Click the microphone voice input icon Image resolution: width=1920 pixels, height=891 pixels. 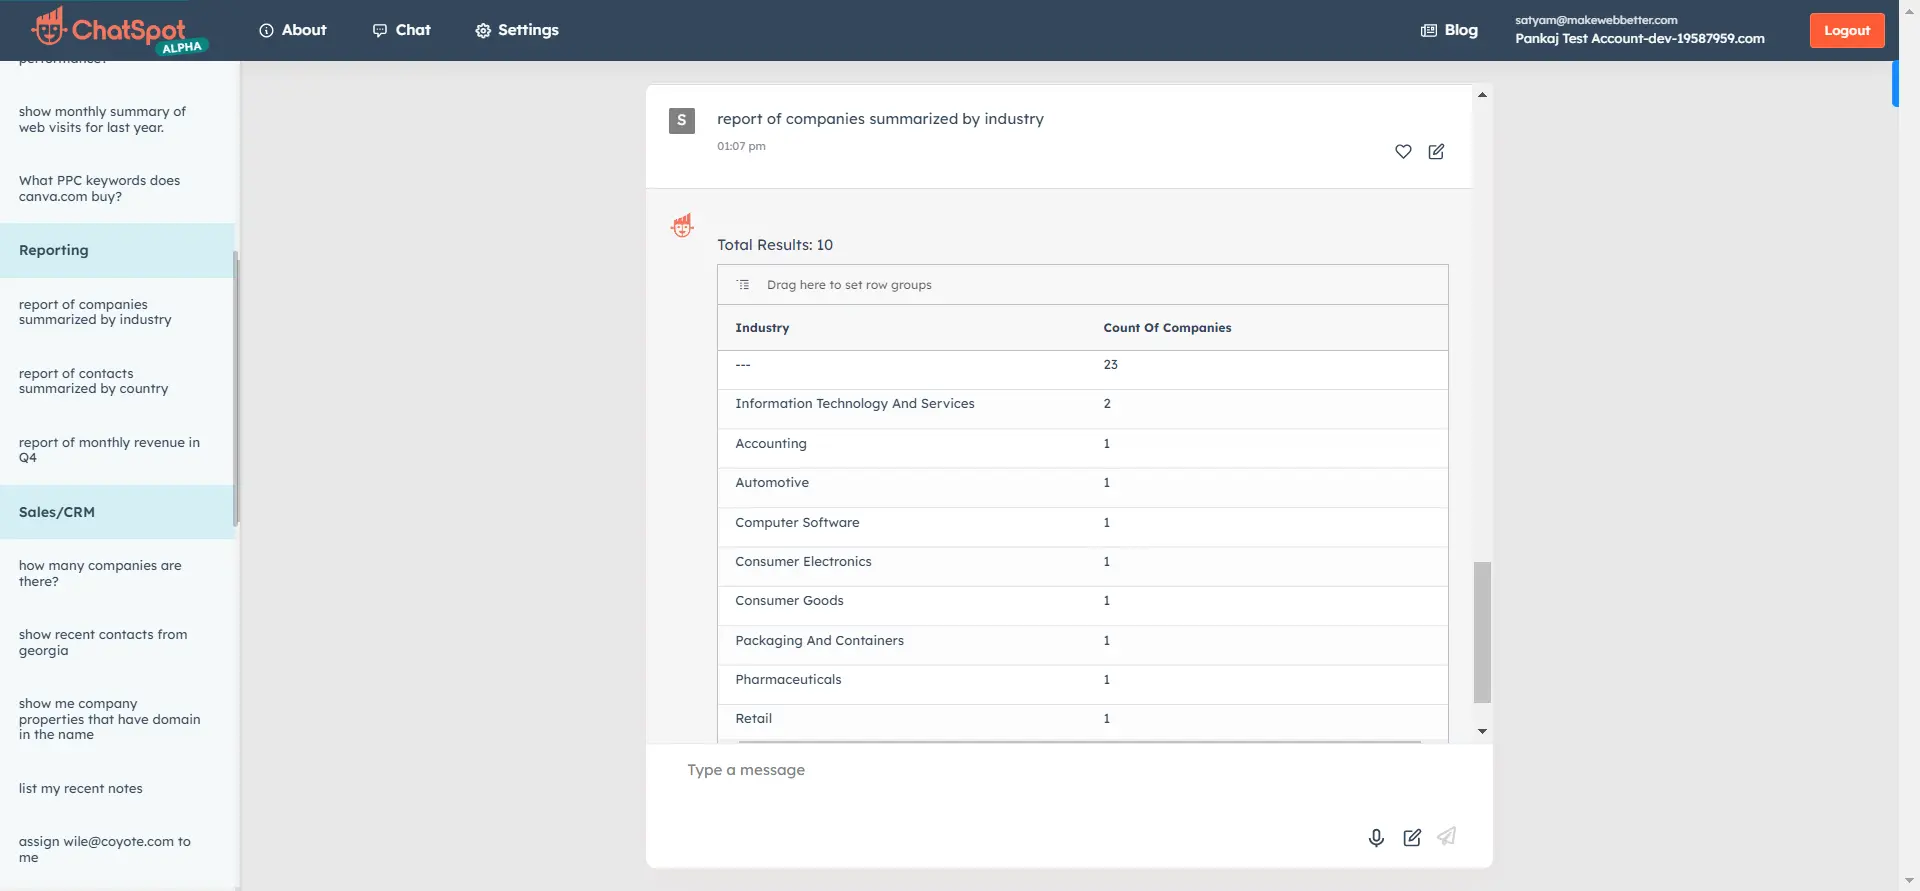pyautogui.click(x=1376, y=838)
